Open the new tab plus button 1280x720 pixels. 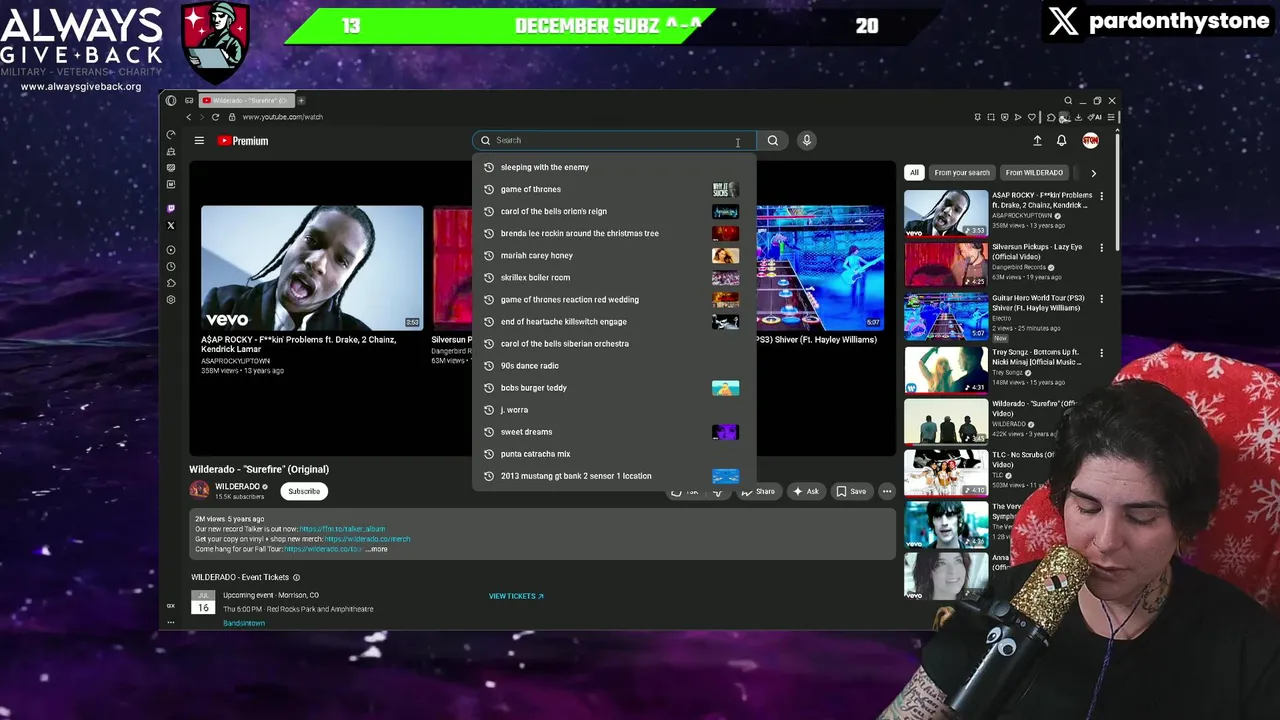301,100
